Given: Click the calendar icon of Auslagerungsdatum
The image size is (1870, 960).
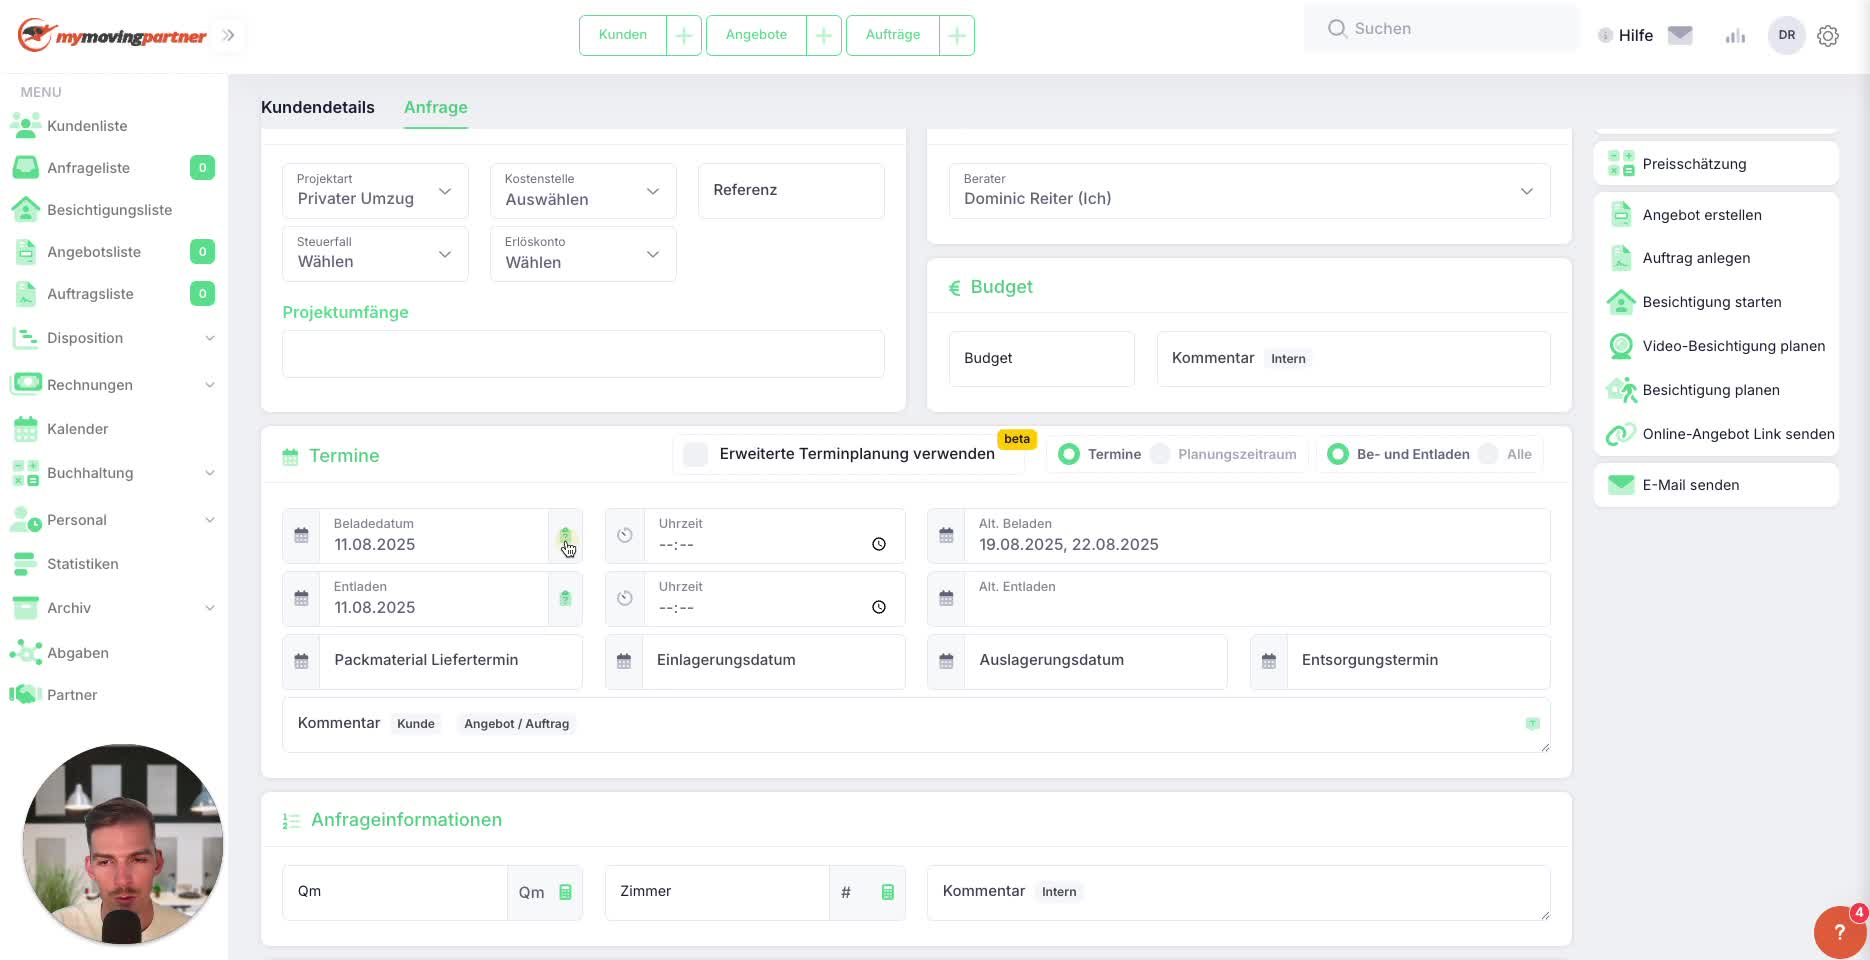Looking at the screenshot, I should 946,661.
